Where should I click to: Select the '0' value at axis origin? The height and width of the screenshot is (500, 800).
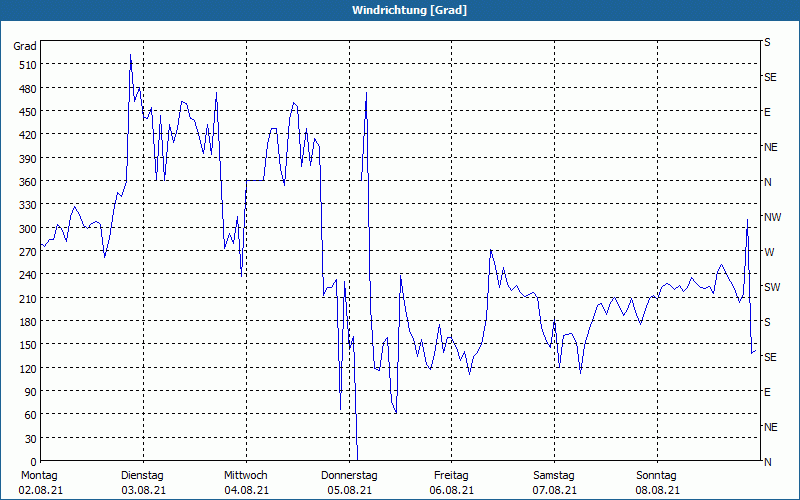tap(34, 462)
